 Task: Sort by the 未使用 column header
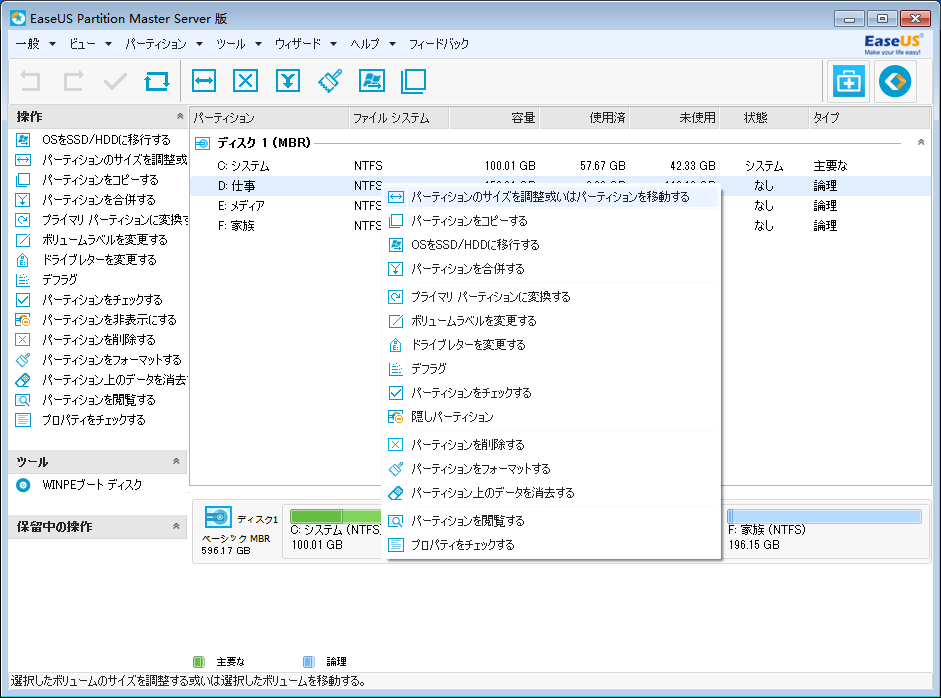675,118
